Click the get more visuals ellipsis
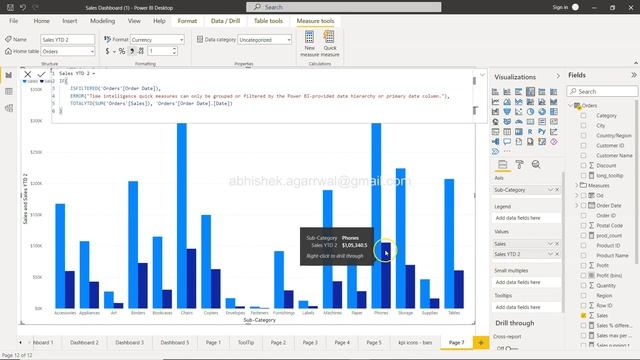This screenshot has width=640, height=360. [507, 151]
